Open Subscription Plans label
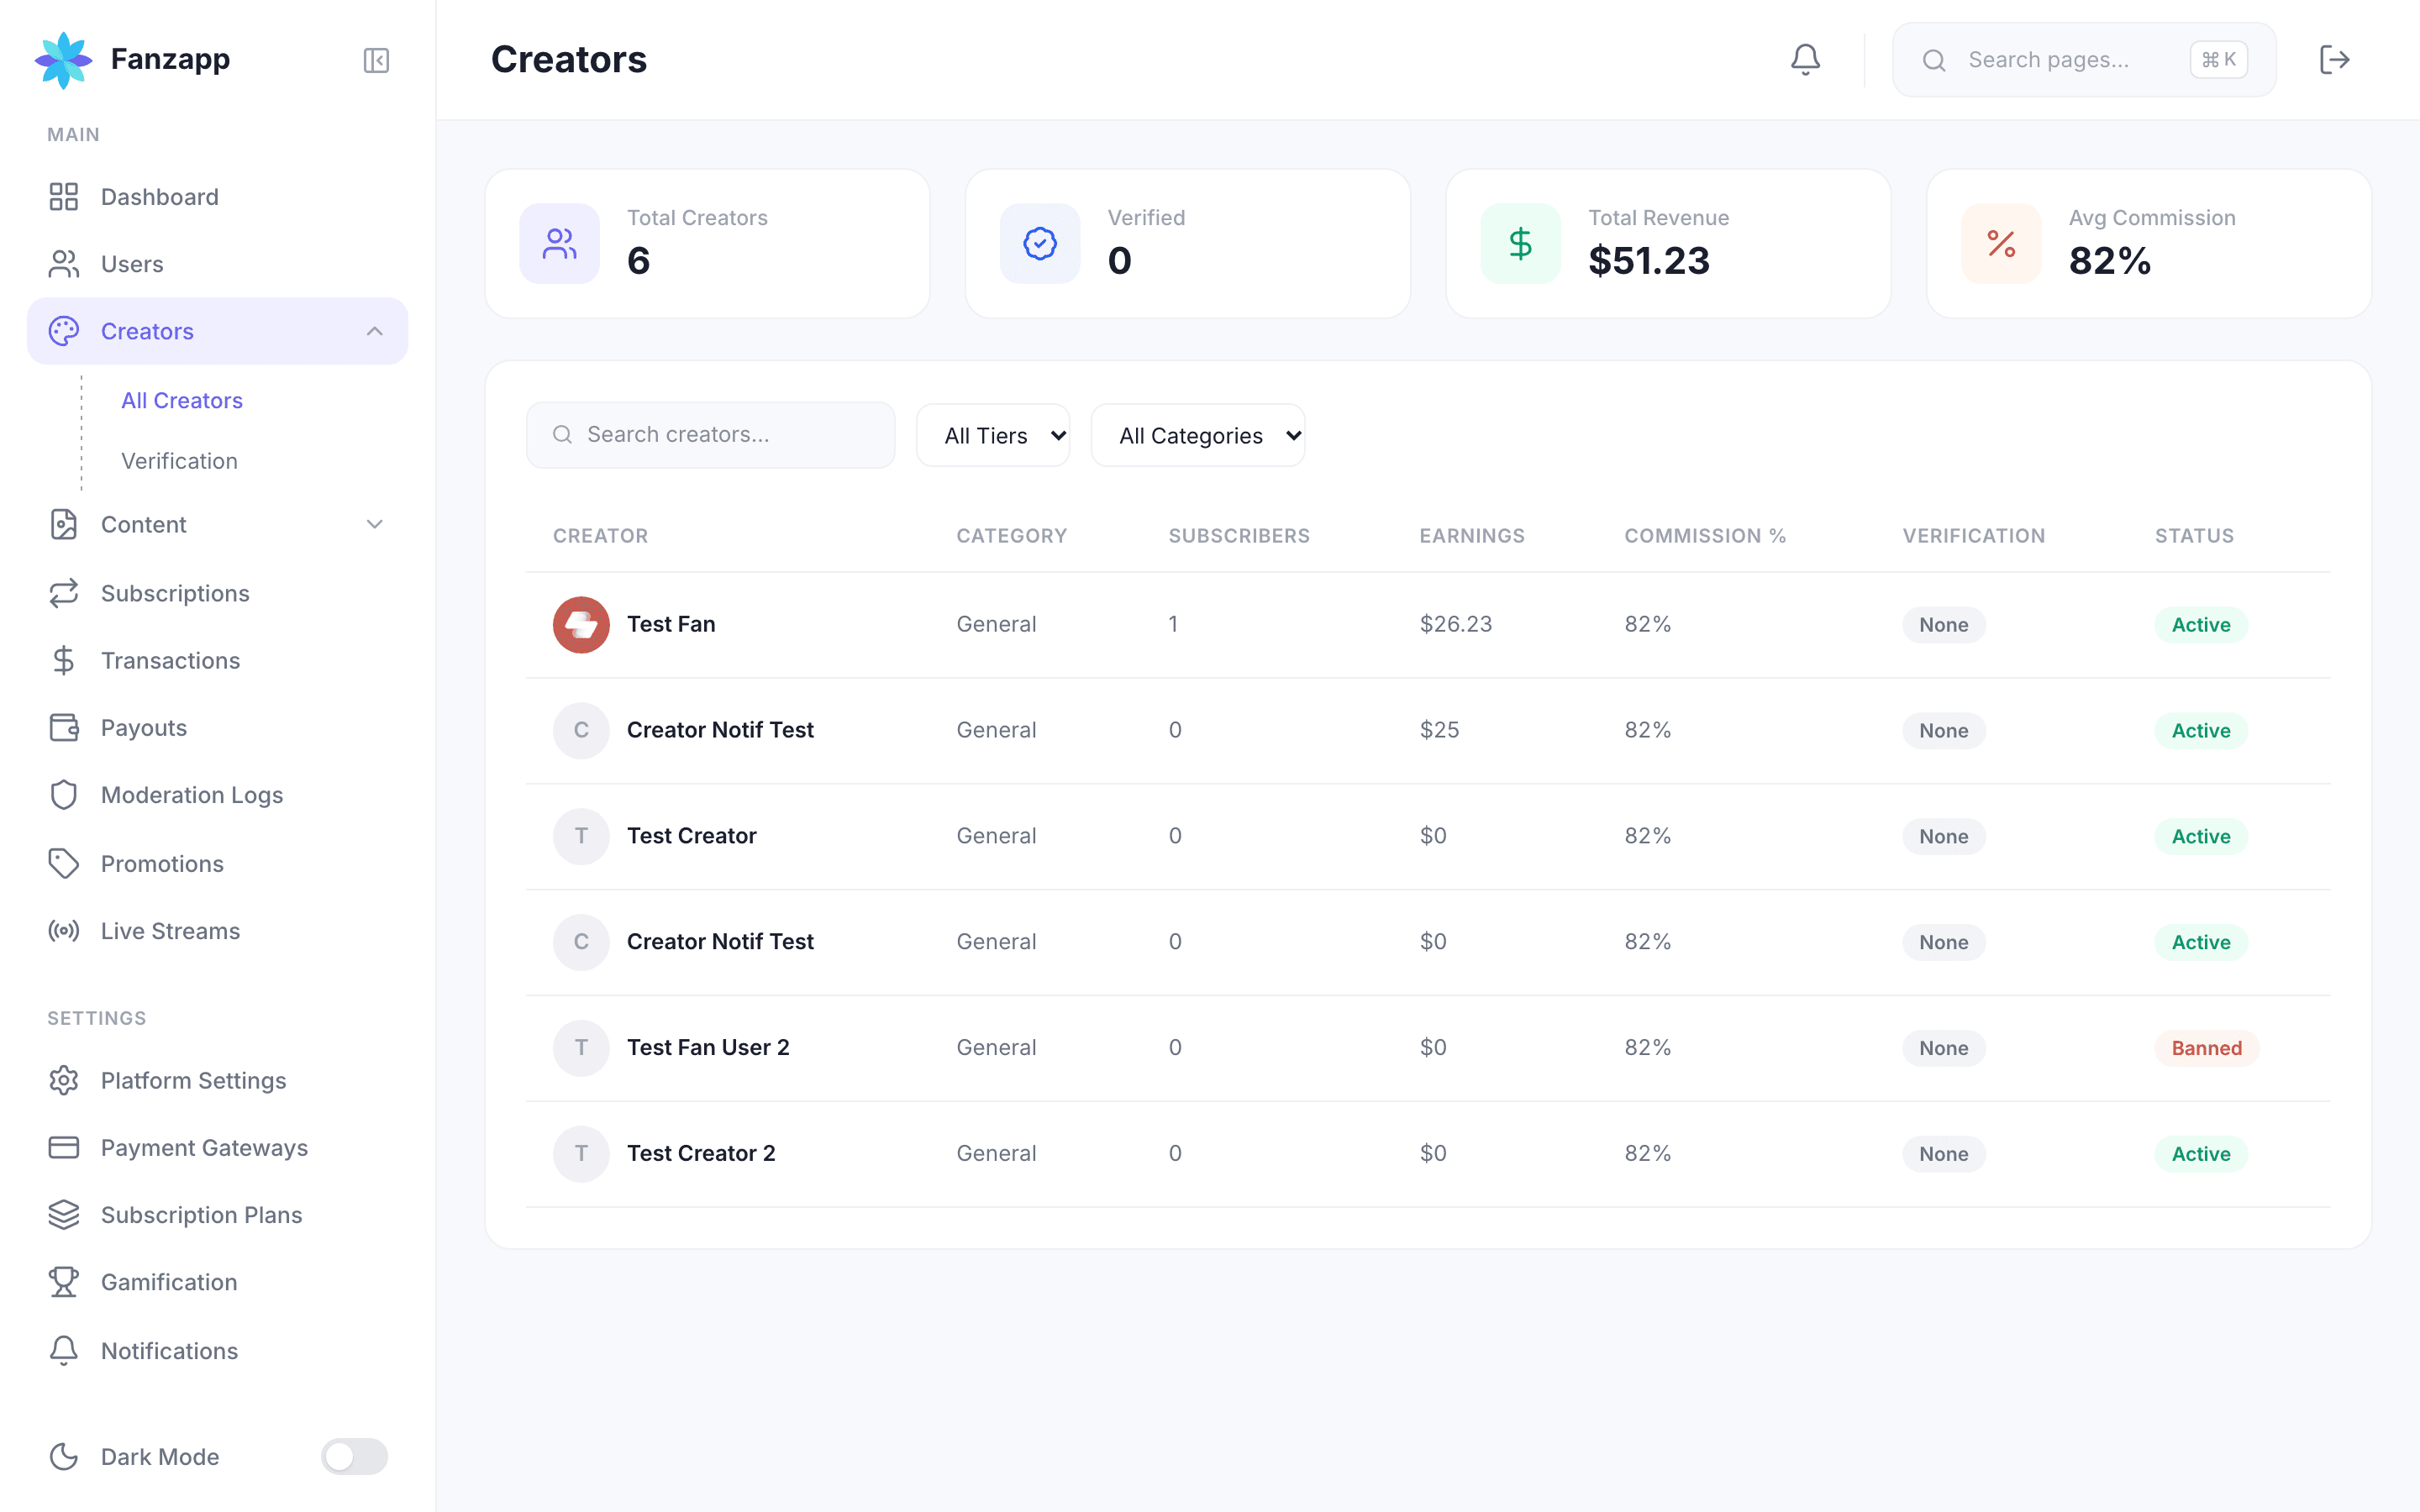The height and width of the screenshot is (1512, 2420). [x=202, y=1214]
